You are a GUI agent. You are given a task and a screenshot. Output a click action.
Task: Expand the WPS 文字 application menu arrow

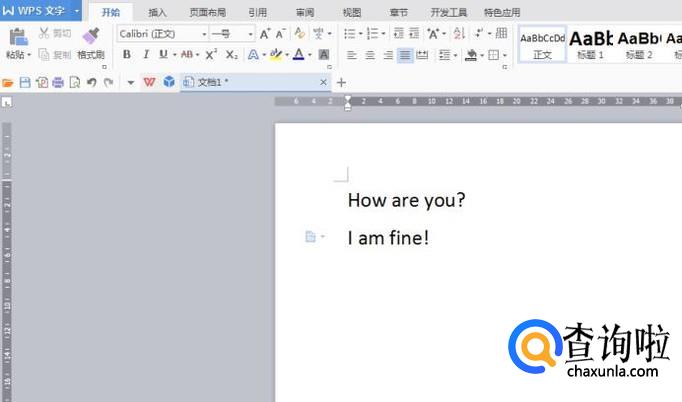coord(76,12)
